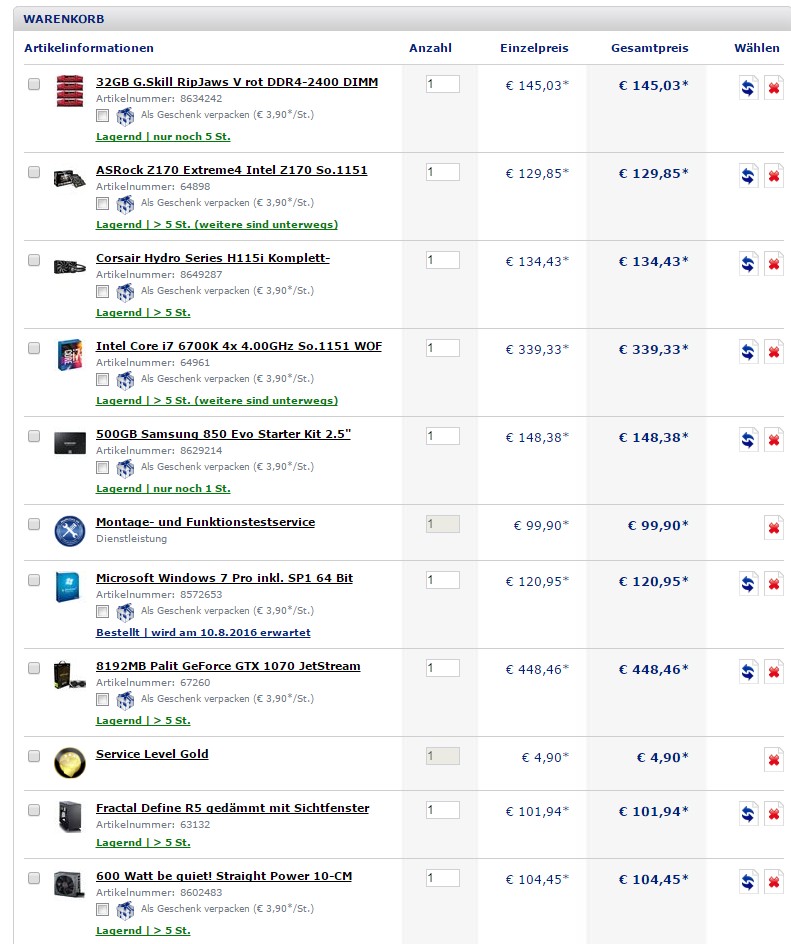Delete Corsair Hydro H115i from cart
Image resolution: width=791 pixels, height=944 pixels.
click(x=774, y=264)
